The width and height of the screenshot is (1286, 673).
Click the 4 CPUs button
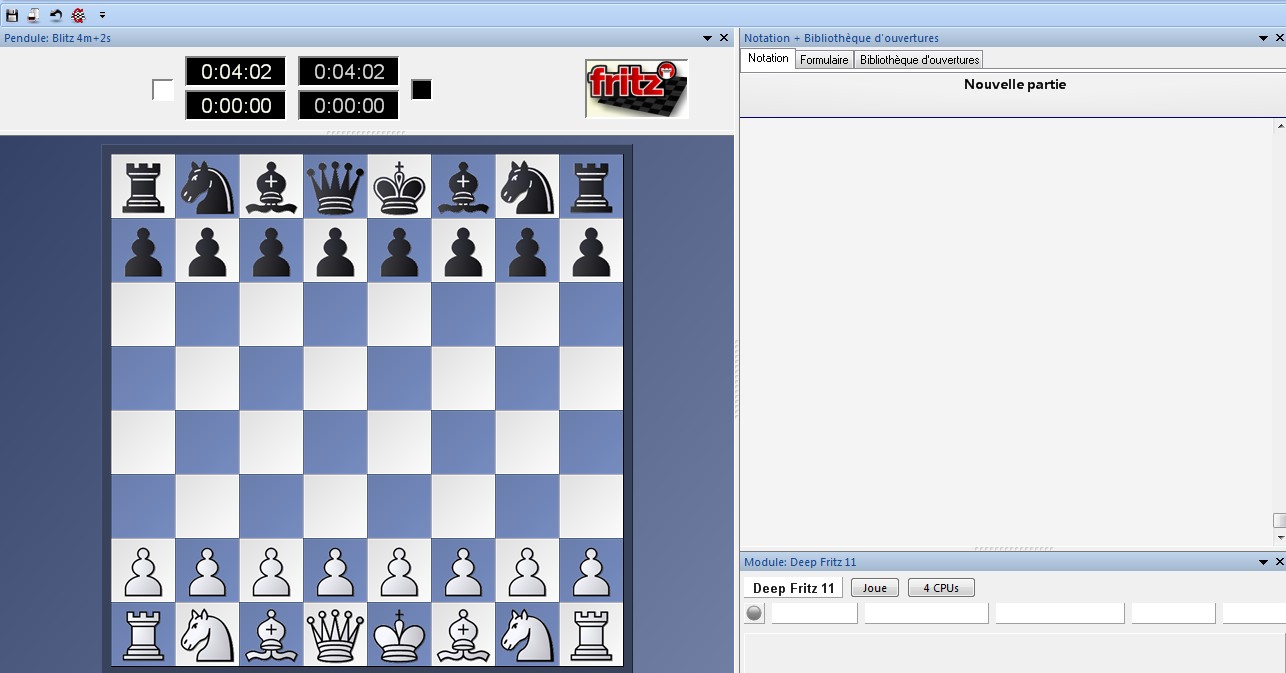pyautogui.click(x=940, y=588)
